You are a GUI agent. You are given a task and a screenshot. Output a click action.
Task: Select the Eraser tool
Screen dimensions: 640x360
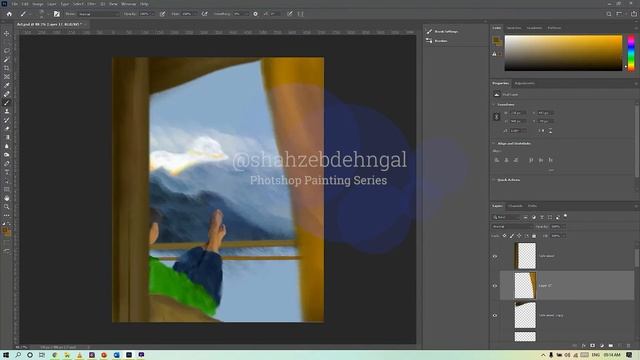7,129
